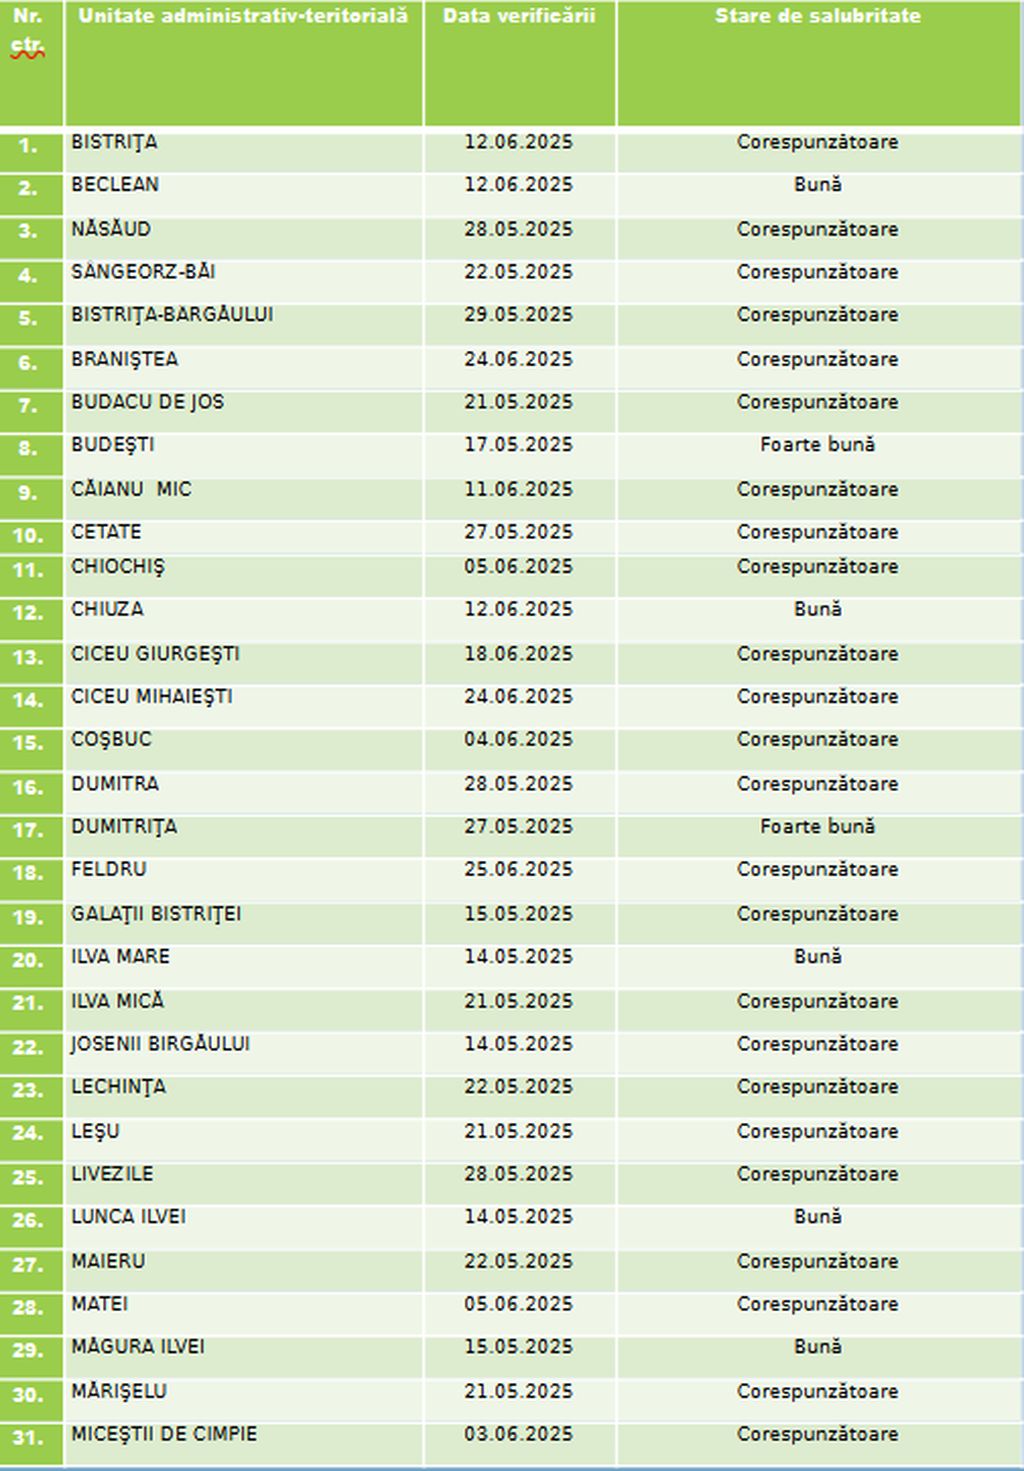Select the row number 29 cell

(28, 1350)
